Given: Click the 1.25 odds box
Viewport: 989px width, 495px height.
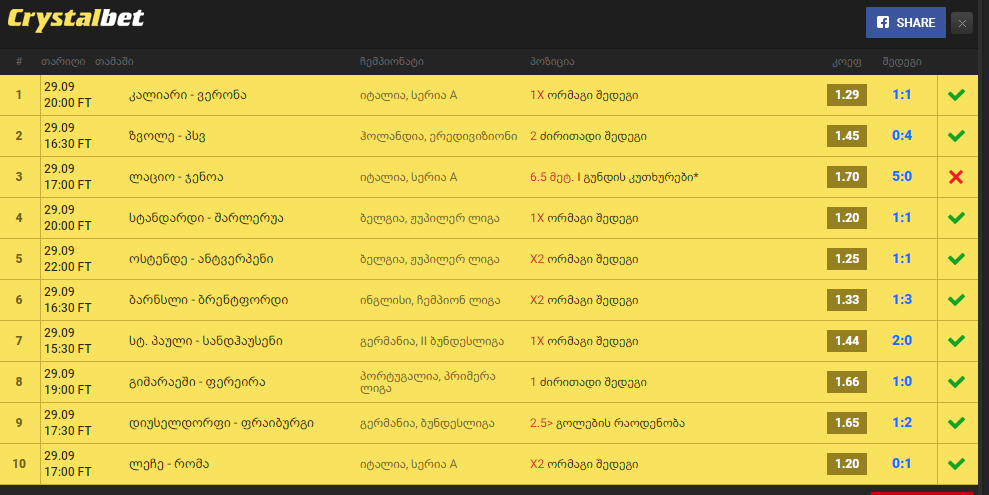Looking at the screenshot, I should pos(846,259).
